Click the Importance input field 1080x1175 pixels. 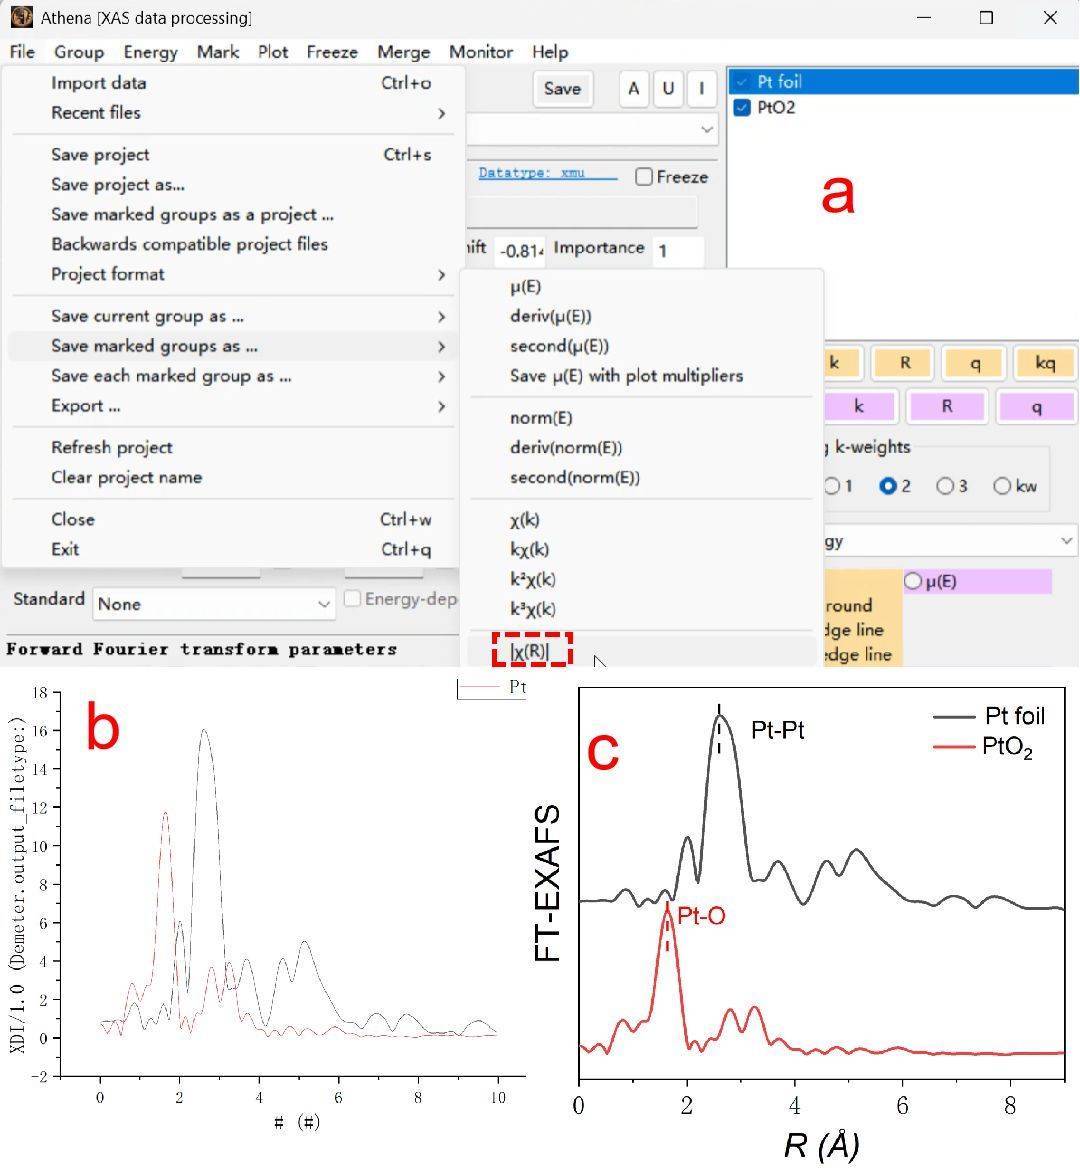tap(678, 250)
